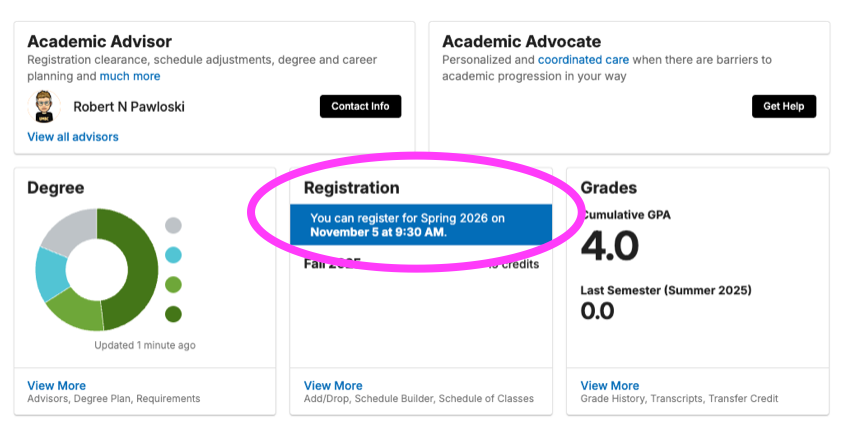The image size is (846, 433).
Task: Click the advisor name Robert N Pawloski
Action: (129, 106)
